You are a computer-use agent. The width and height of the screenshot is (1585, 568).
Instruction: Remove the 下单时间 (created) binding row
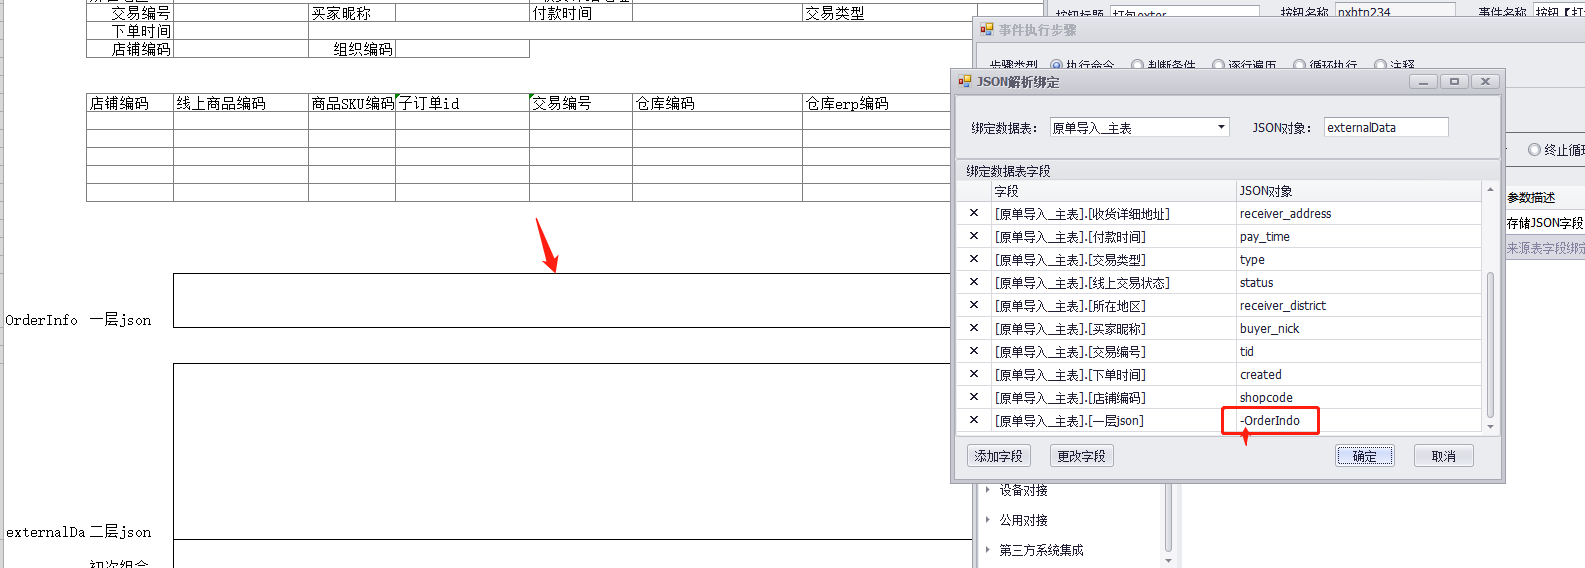(x=974, y=374)
